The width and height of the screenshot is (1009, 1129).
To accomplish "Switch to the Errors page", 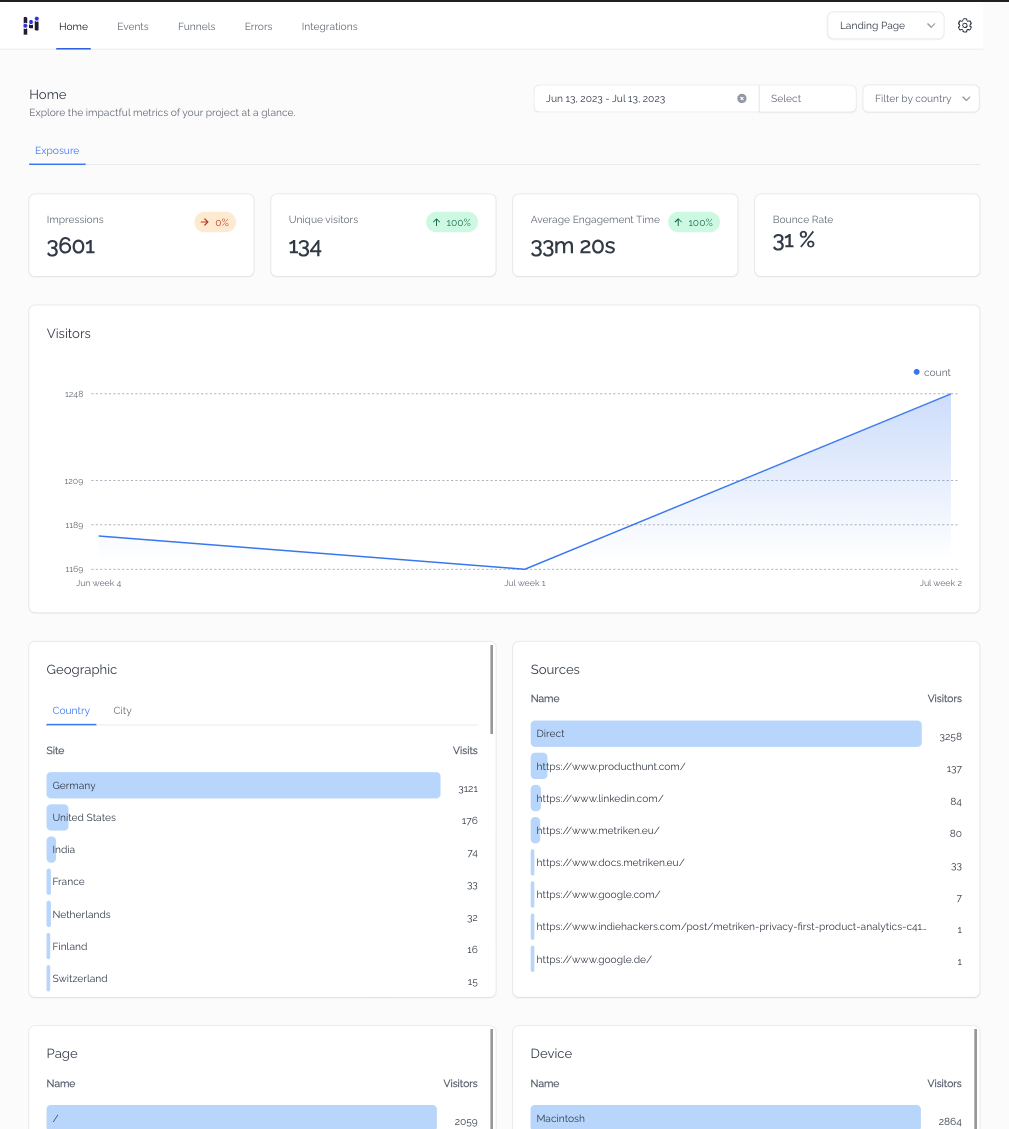I will click(x=258, y=27).
